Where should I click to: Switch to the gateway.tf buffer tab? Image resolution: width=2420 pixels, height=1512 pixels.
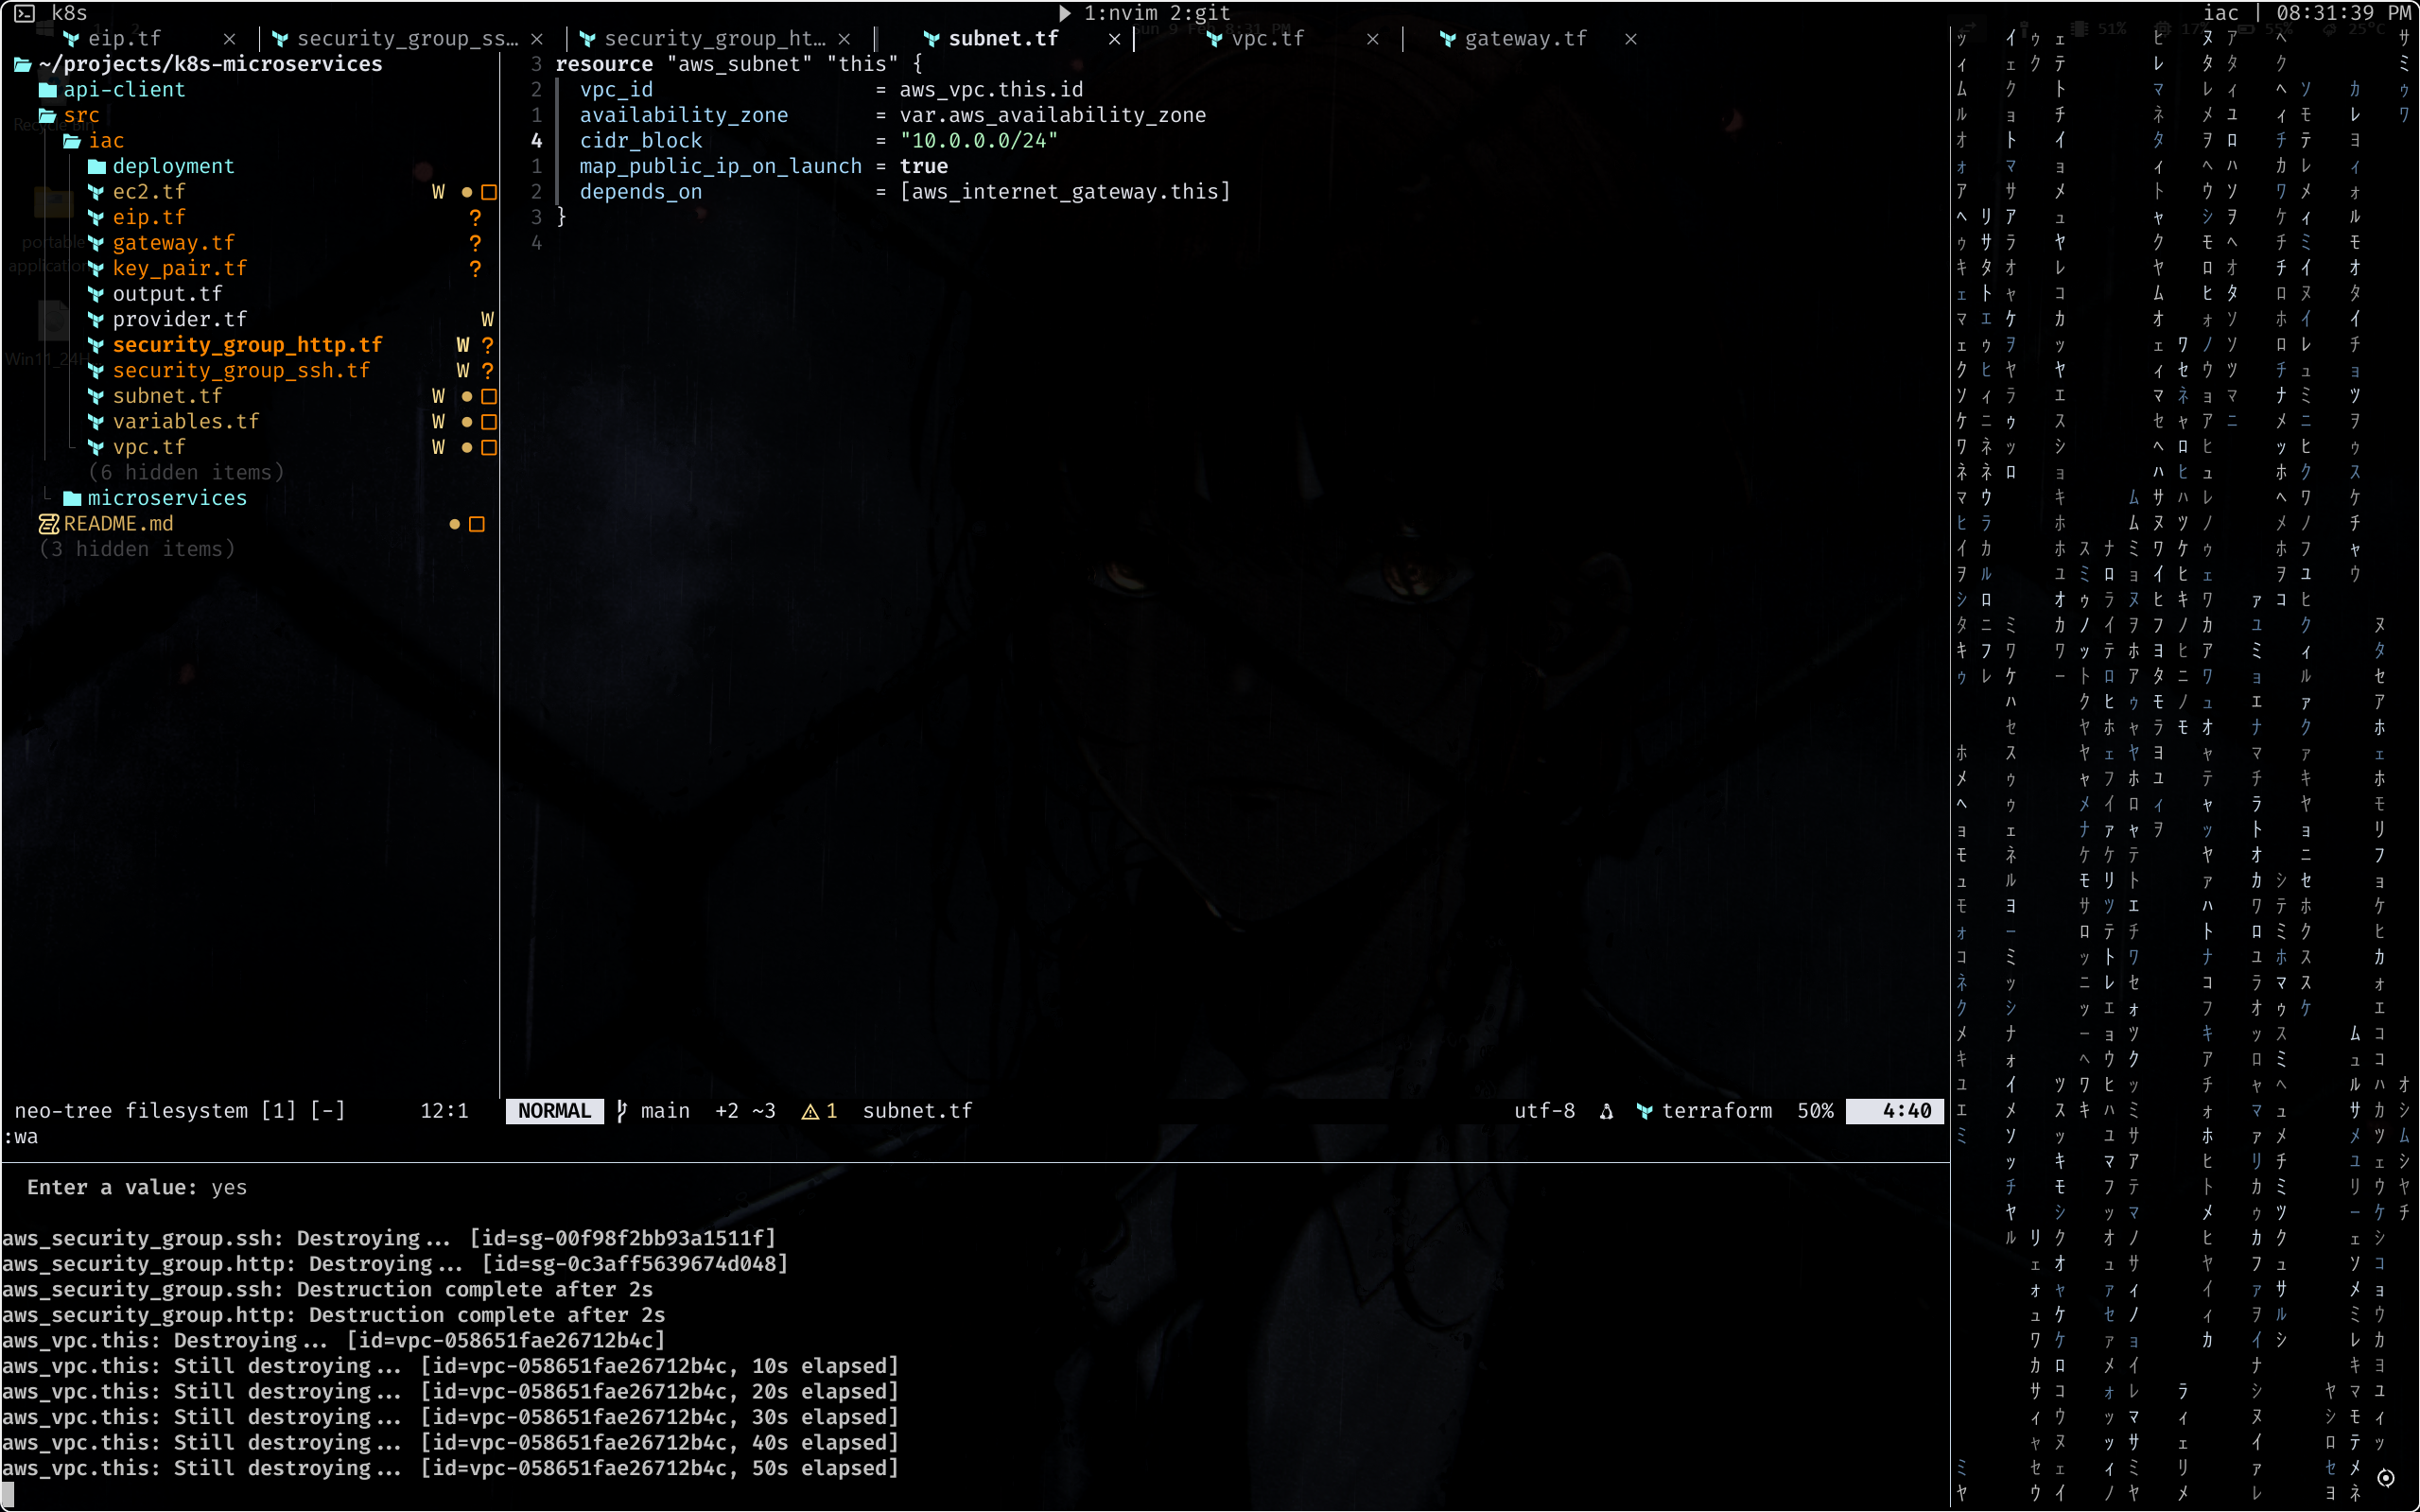tap(1524, 39)
